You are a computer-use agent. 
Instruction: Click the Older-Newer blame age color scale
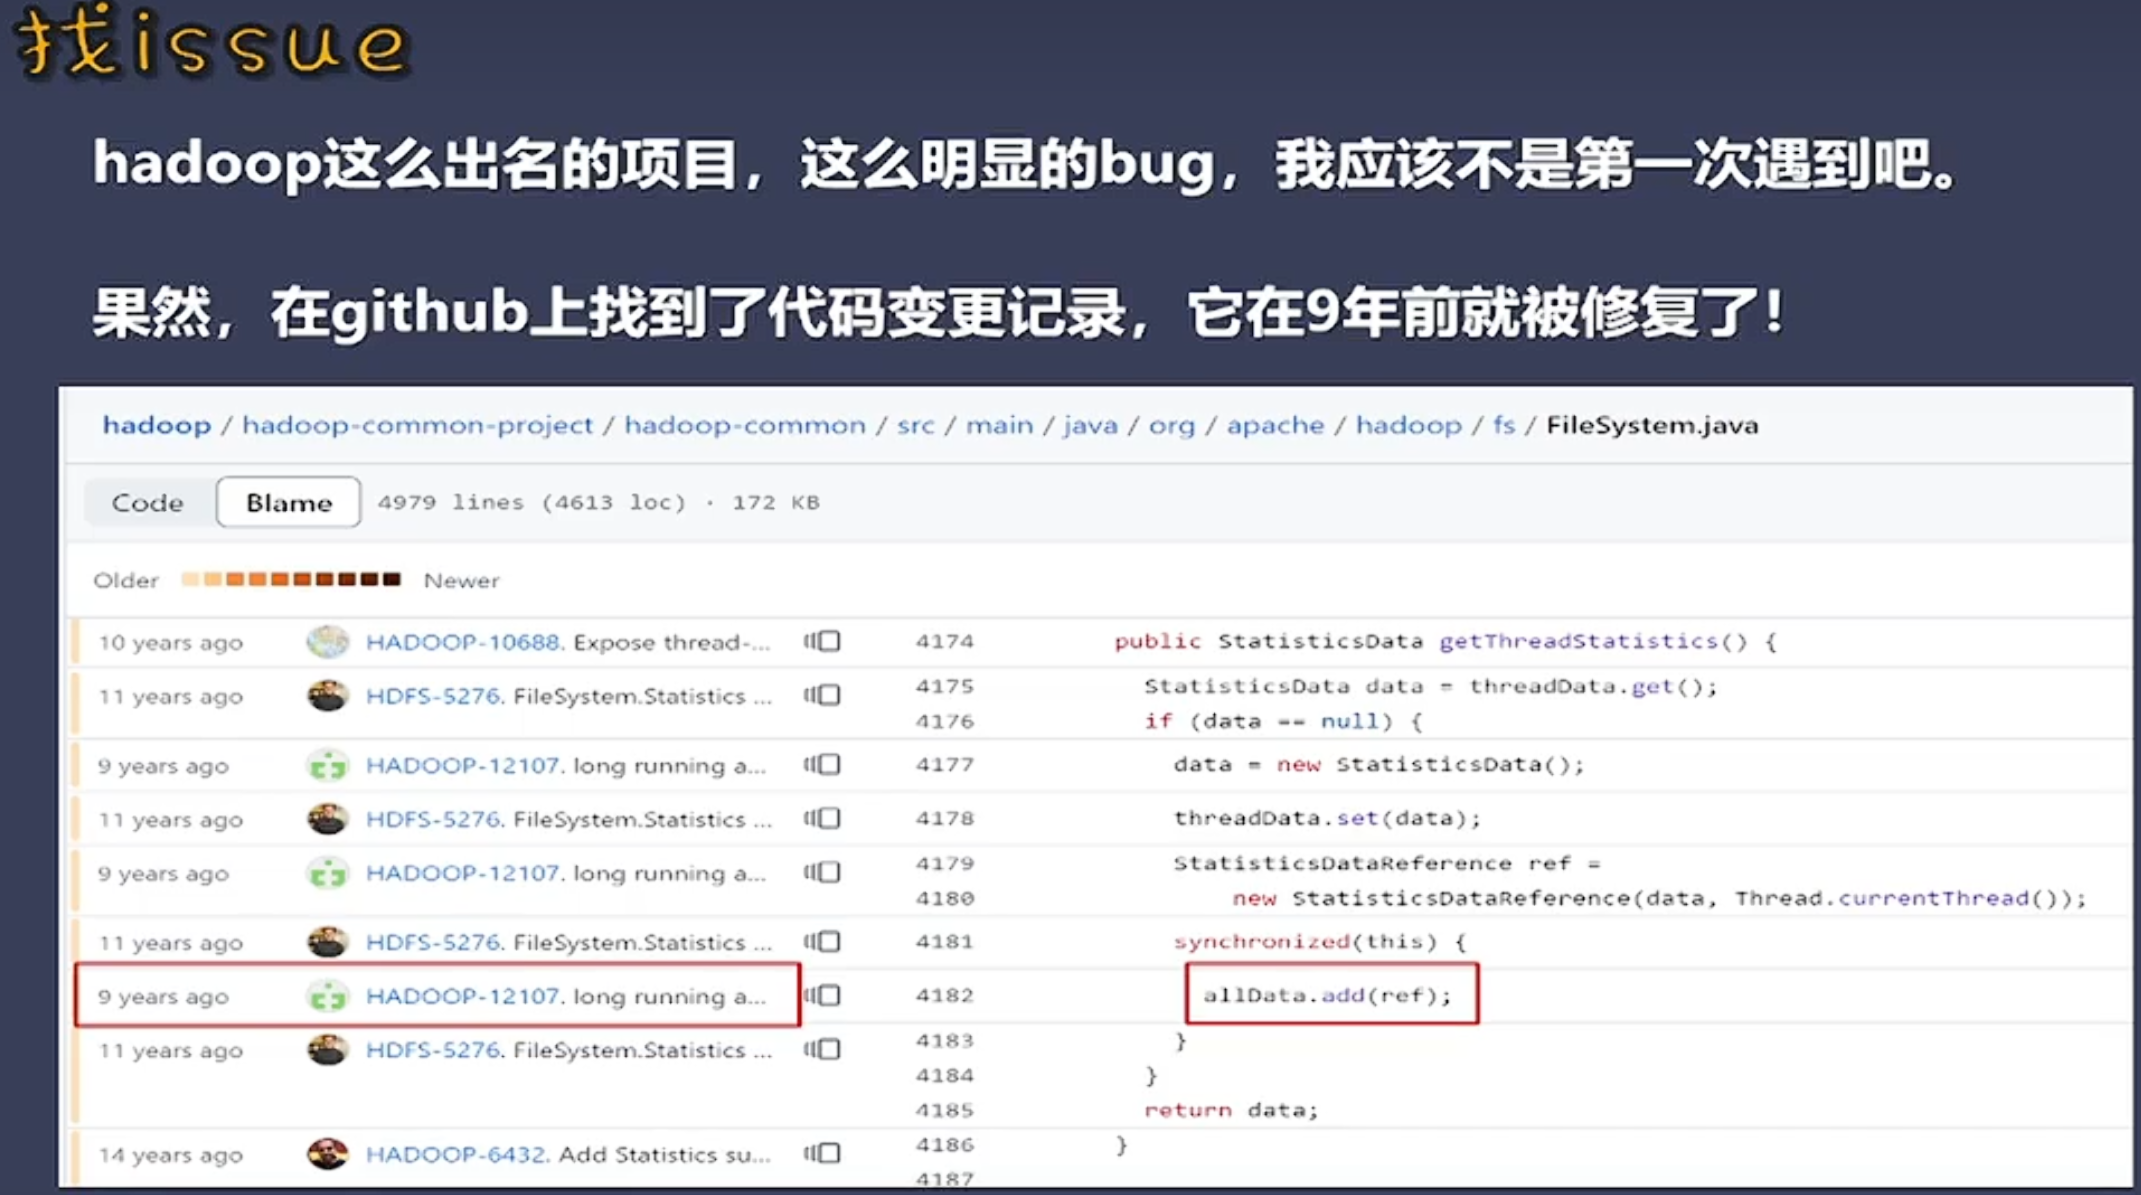pos(291,580)
